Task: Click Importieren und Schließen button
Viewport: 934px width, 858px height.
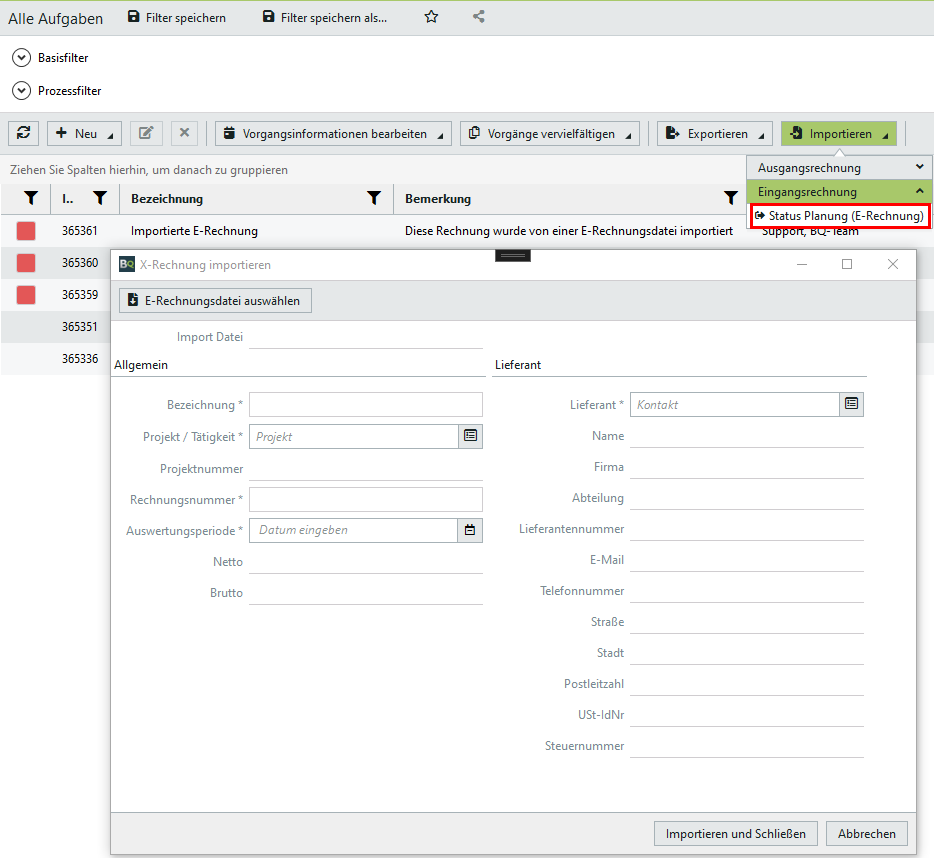Action: pos(736,834)
